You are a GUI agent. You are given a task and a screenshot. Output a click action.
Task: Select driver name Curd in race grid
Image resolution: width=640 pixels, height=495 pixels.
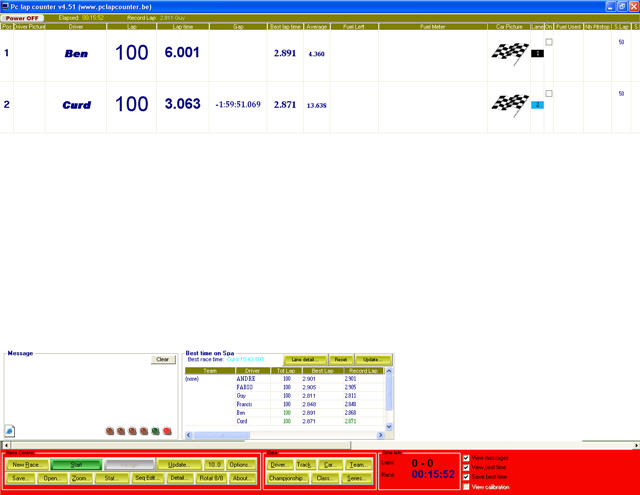point(76,105)
